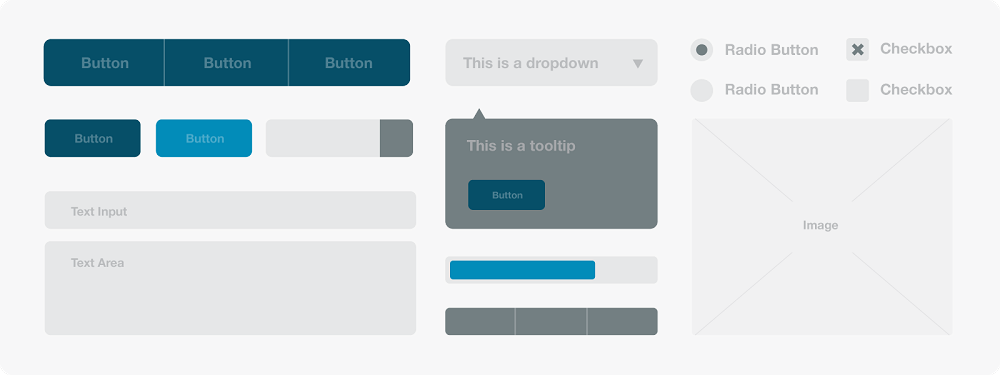Viewport: 1000px width, 375px height.
Task: Click the Image placeholder
Action: pyautogui.click(x=822, y=226)
